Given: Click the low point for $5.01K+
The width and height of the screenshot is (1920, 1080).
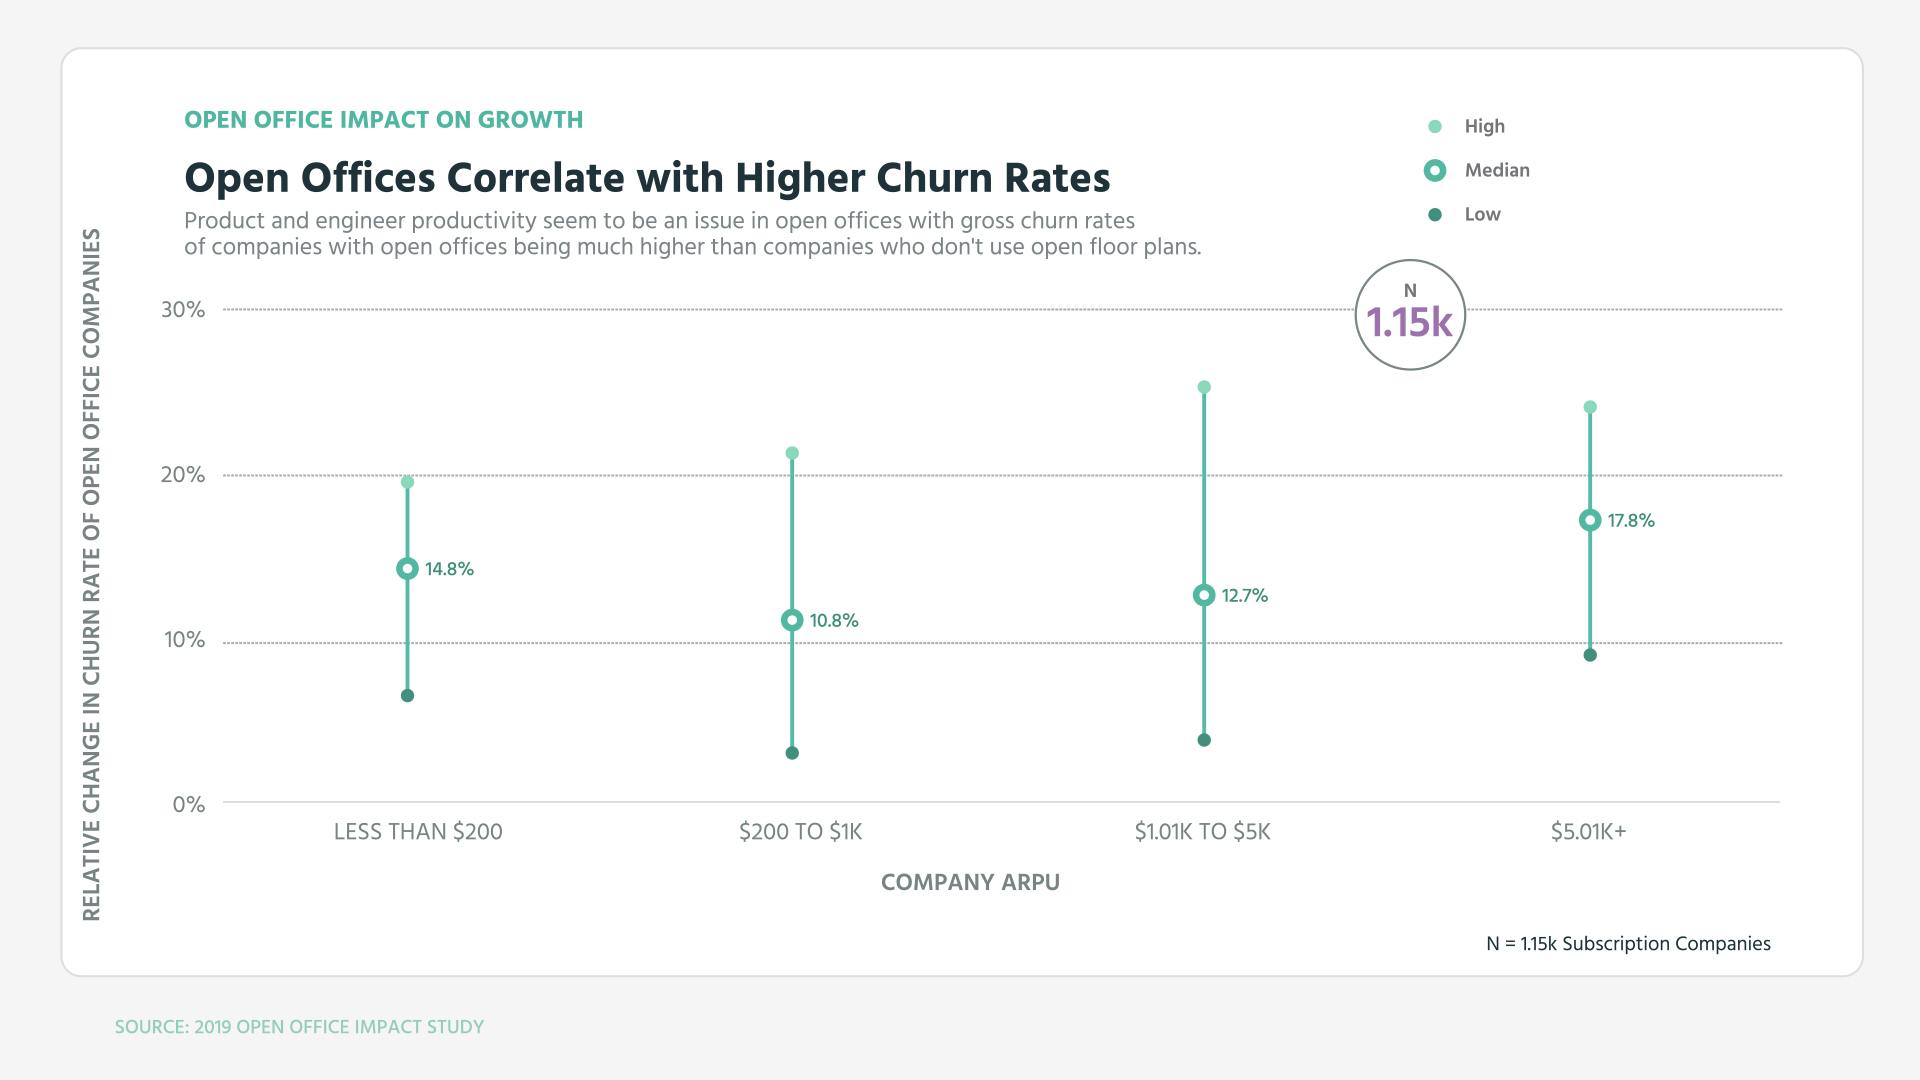Looking at the screenshot, I should click(x=1590, y=656).
